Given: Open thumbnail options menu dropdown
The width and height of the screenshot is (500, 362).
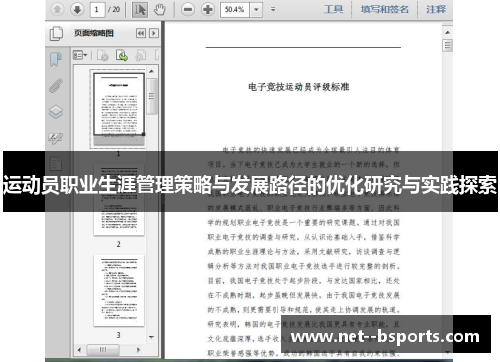Looking at the screenshot, I should pyautogui.click(x=80, y=55).
